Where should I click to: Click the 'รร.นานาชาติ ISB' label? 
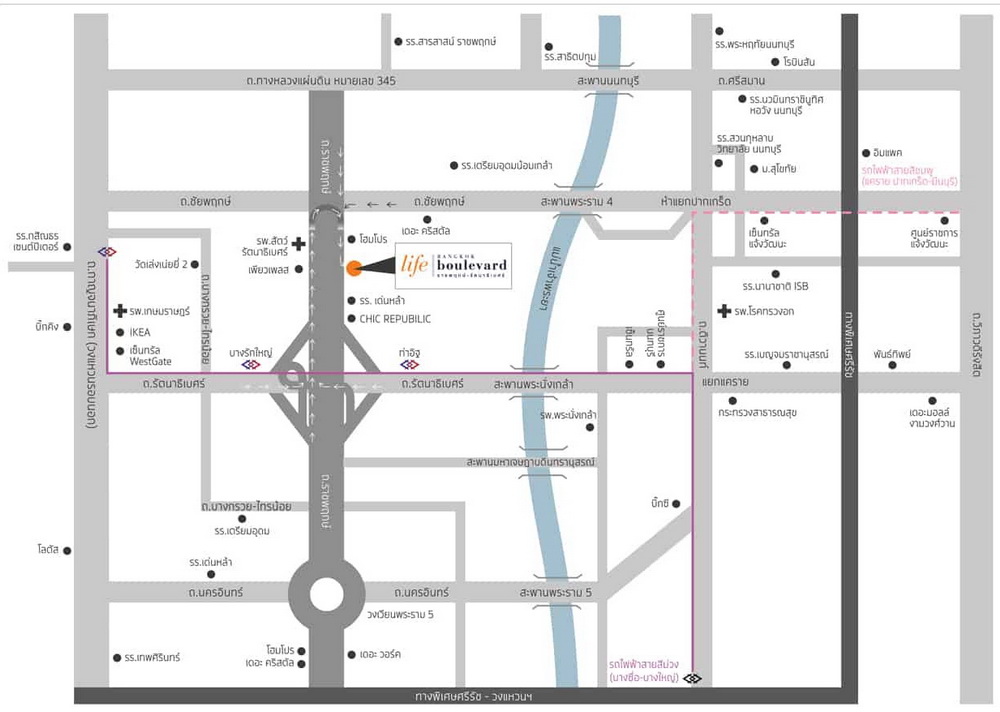click(x=776, y=286)
